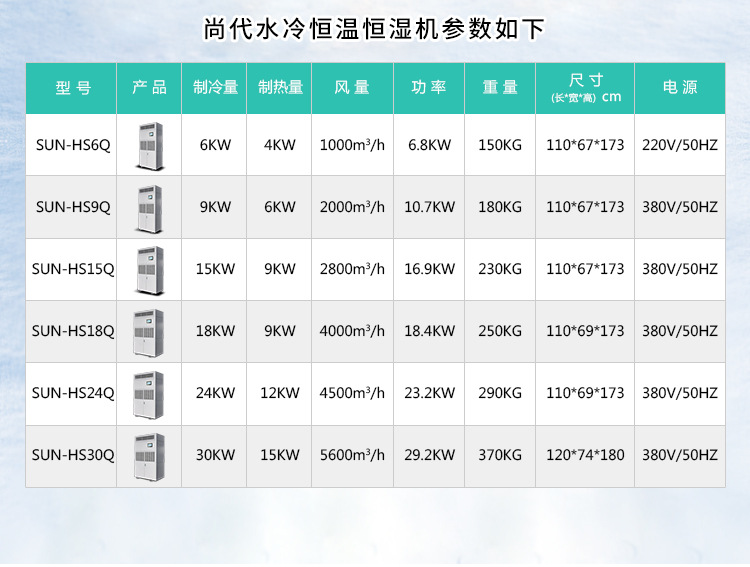Click the 29.2KW power value
Viewport: 750px width, 567px height.
coord(430,455)
